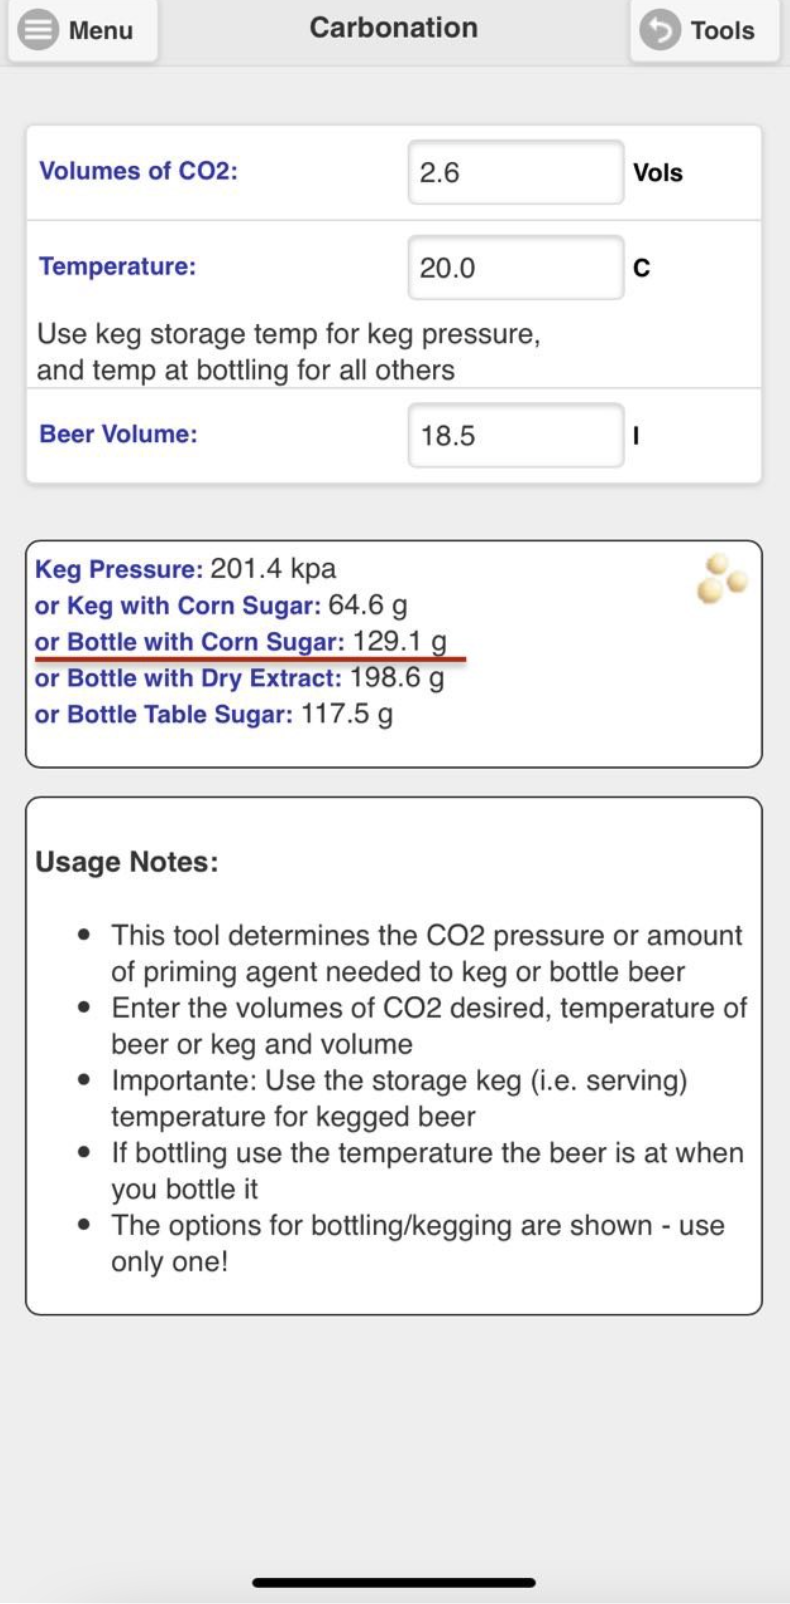
Task: Click the "use only one!" usage note
Action: [x=417, y=1243]
